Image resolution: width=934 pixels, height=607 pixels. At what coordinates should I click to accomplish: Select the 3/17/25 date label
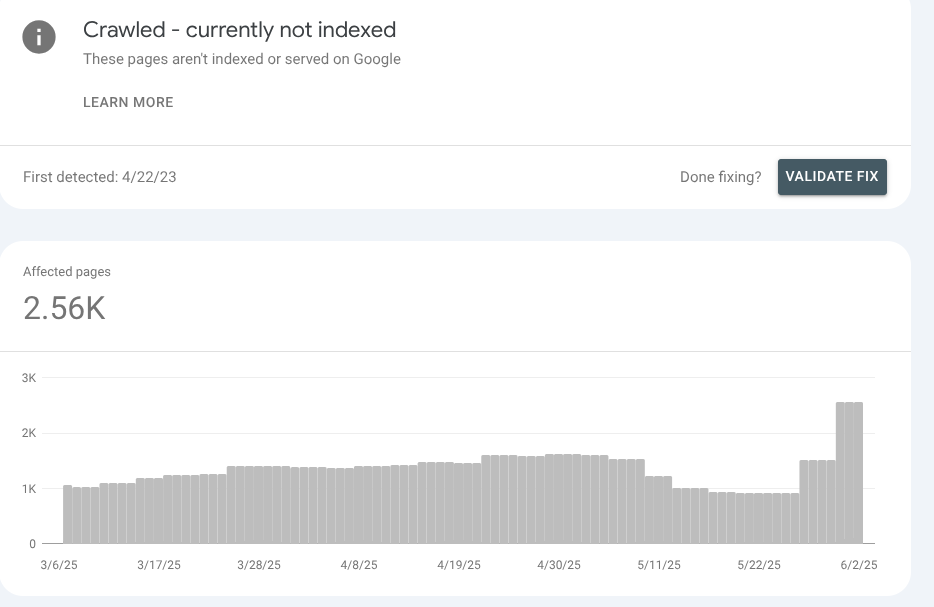[159, 565]
